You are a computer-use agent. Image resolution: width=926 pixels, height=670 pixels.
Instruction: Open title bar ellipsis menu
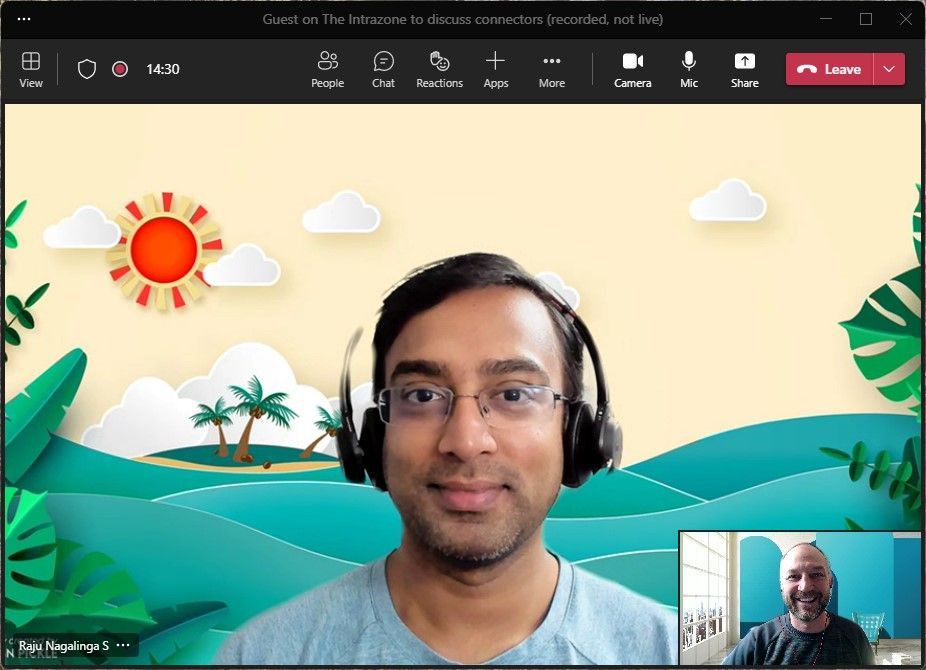(24, 19)
